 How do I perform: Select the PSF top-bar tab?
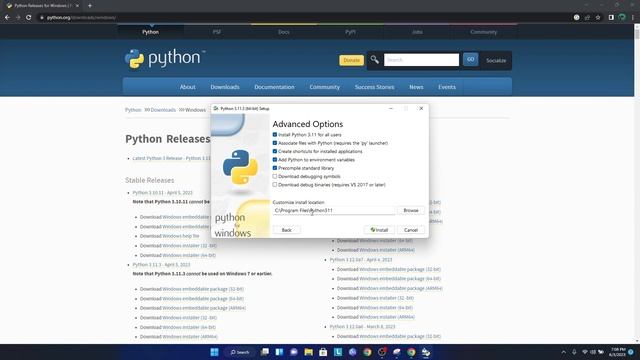pos(217,32)
